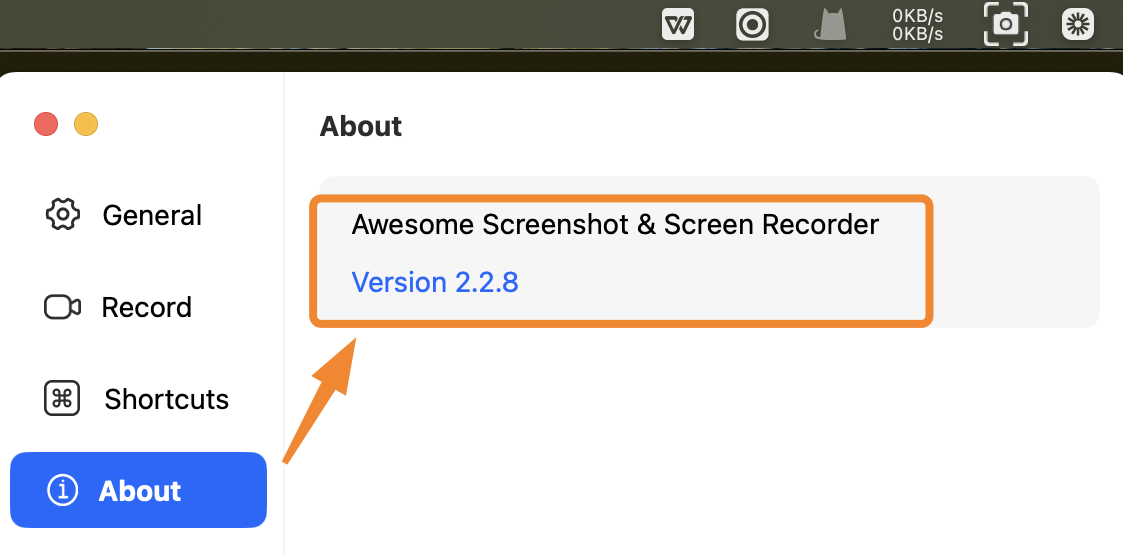Open the grey cat menu bar icon

[x=830, y=25]
